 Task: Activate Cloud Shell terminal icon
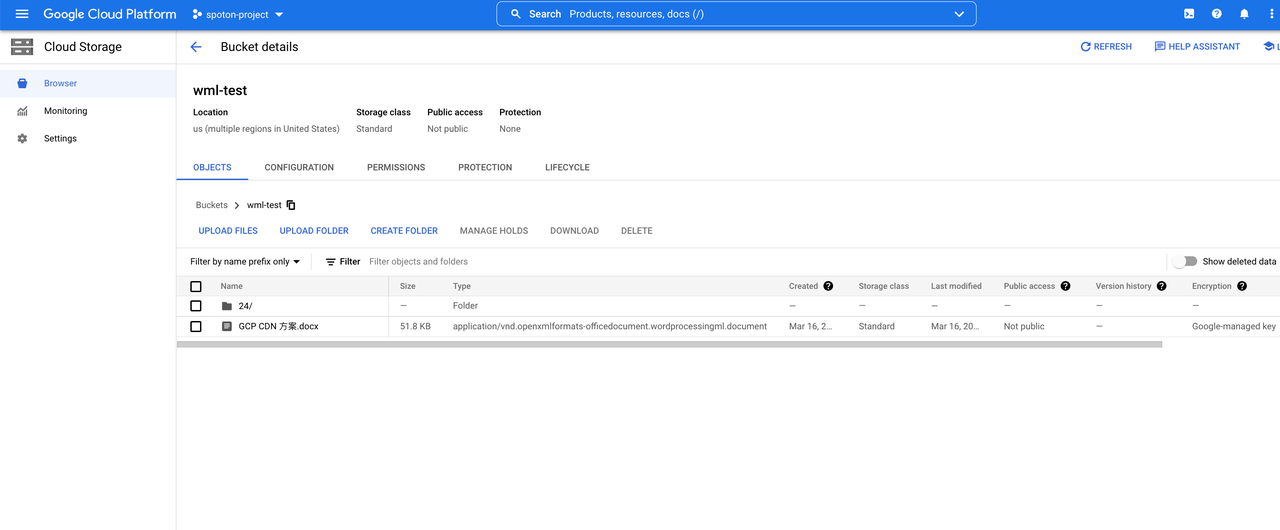click(x=1189, y=14)
